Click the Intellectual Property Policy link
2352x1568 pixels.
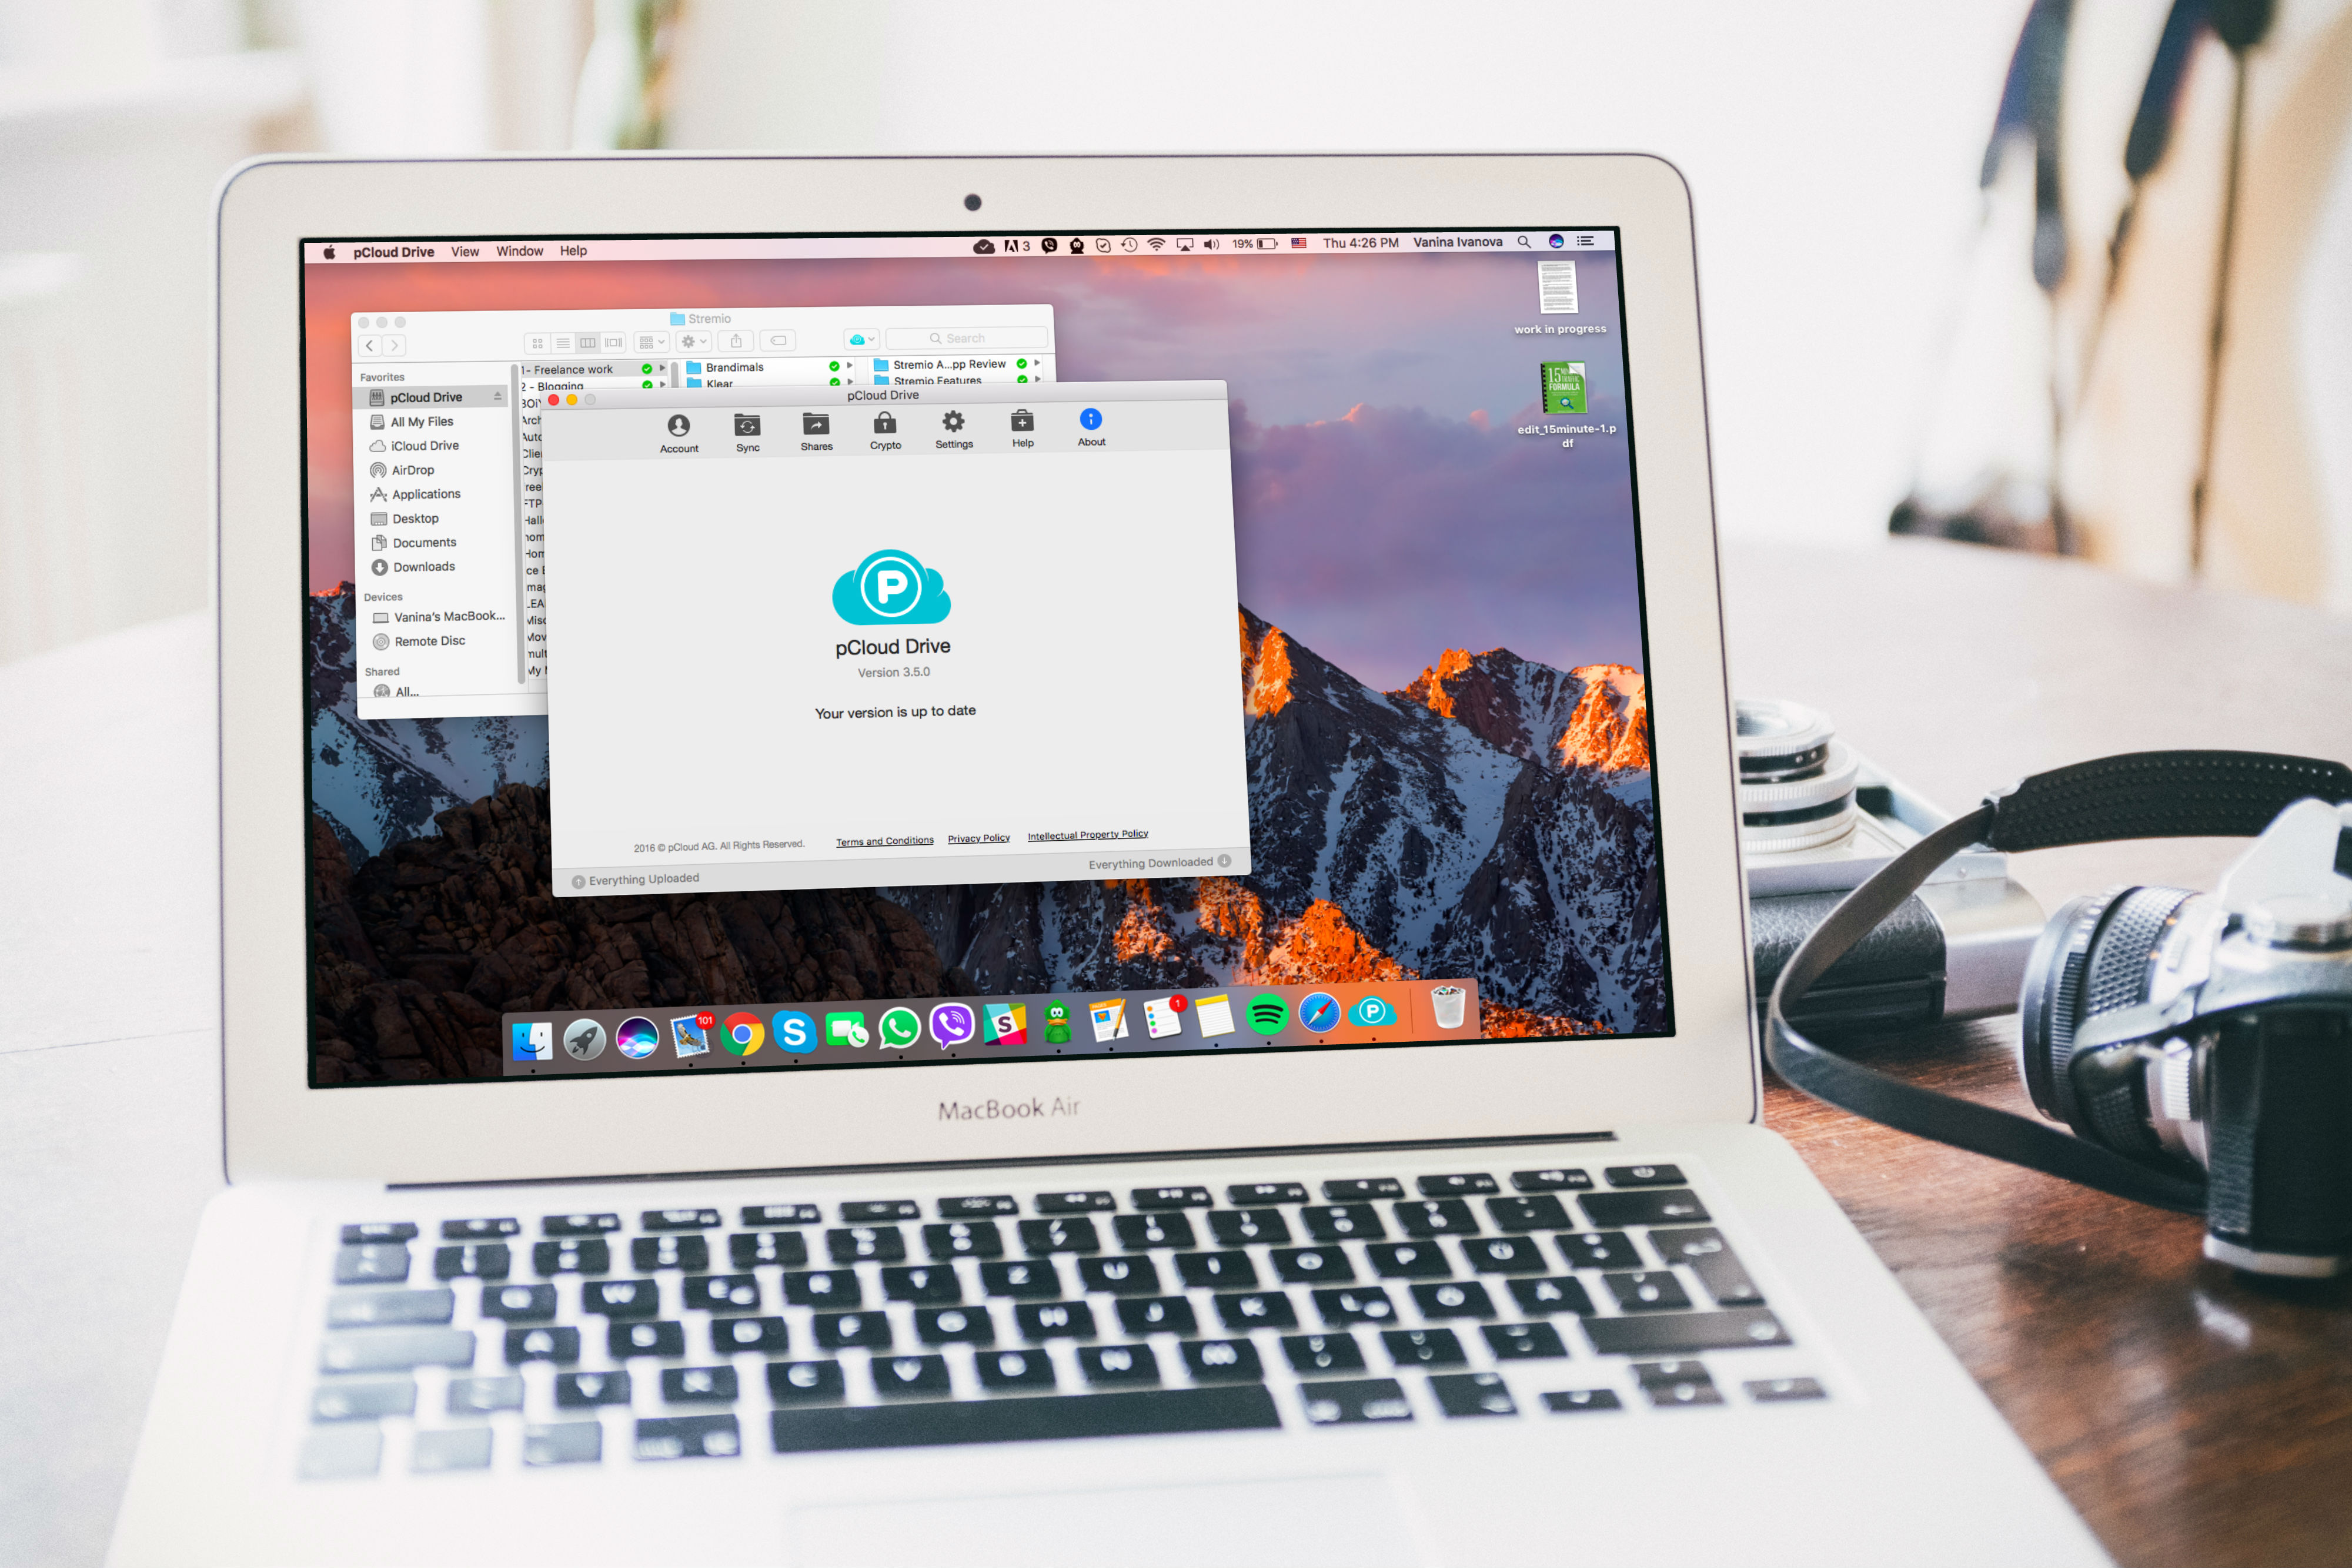1087,835
